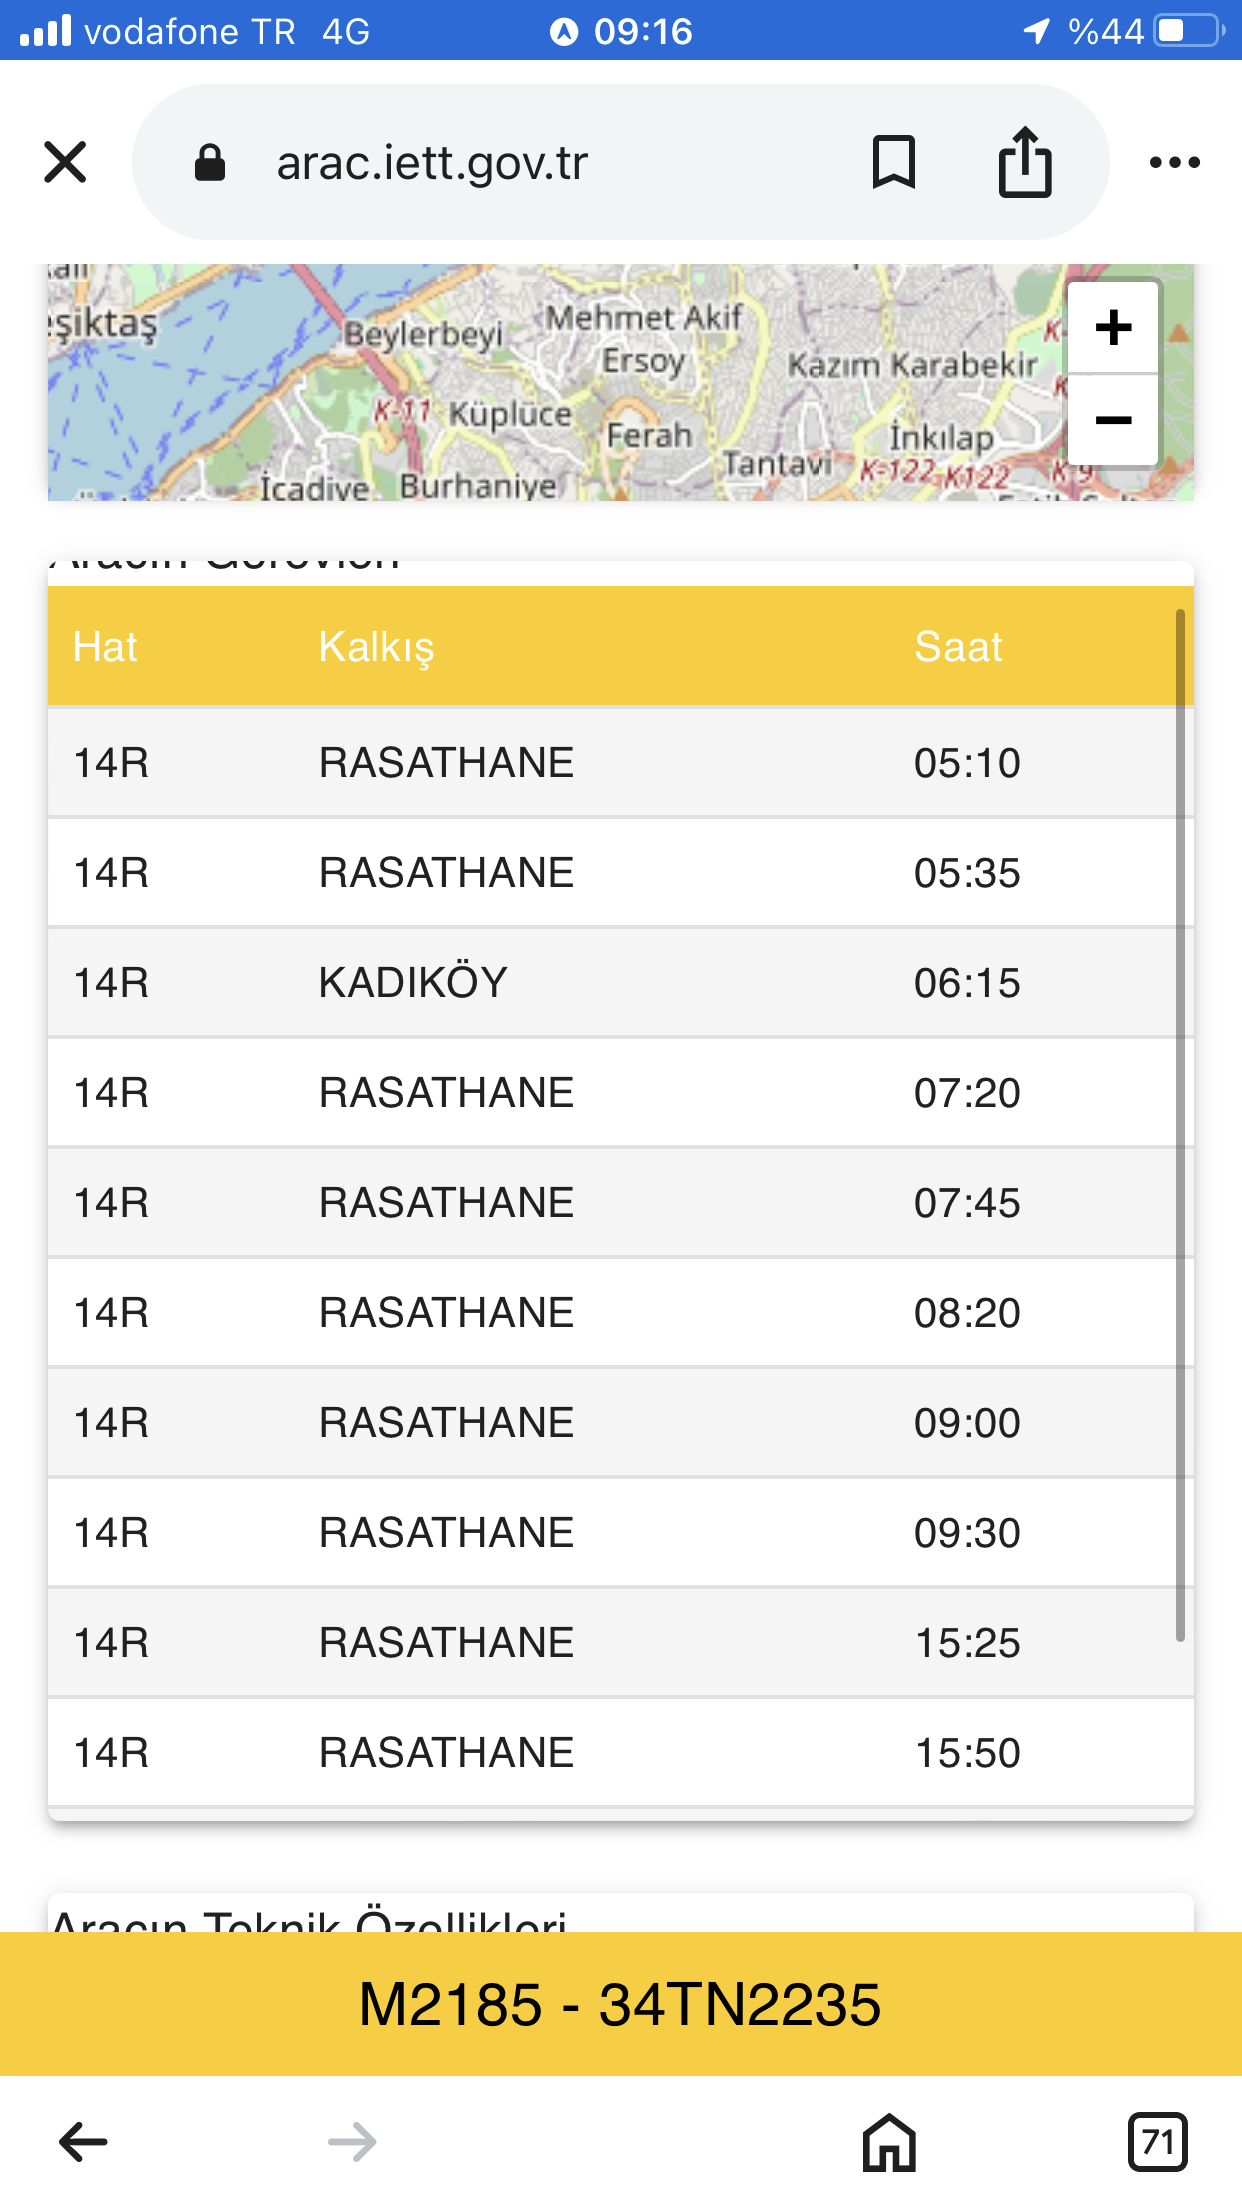Show the 71 open tabs
The width and height of the screenshot is (1242, 2208).
pyautogui.click(x=1157, y=2142)
